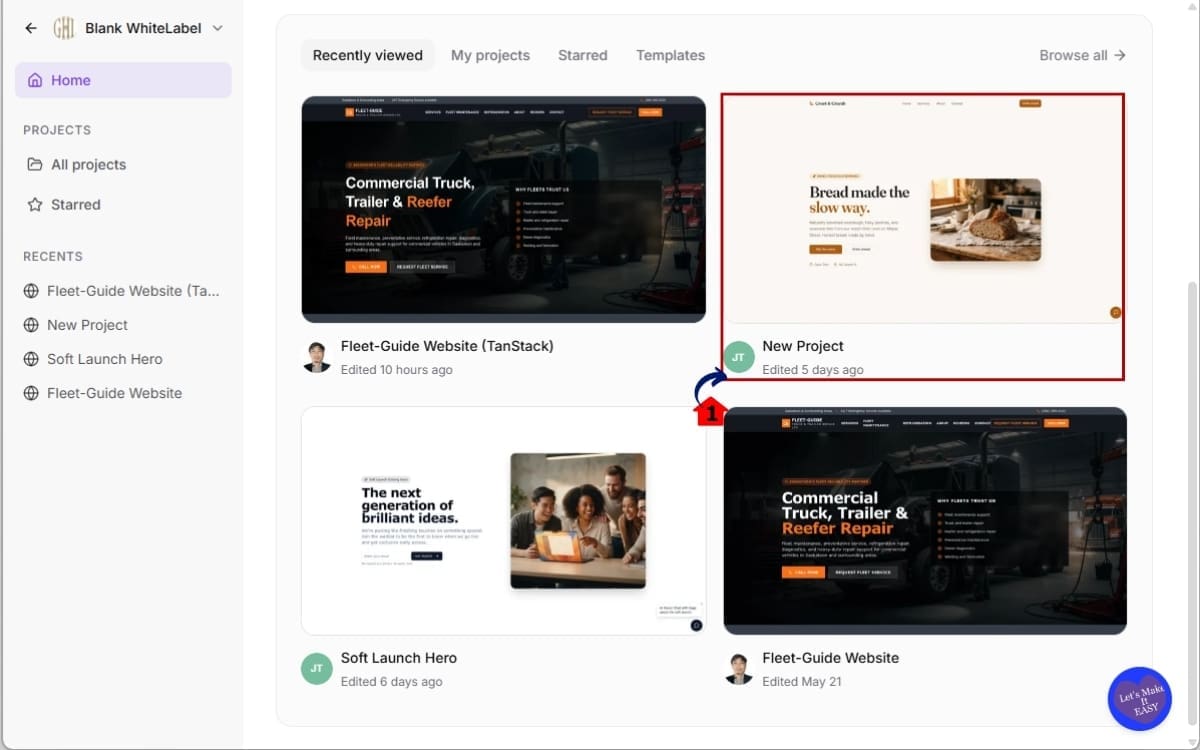The image size is (1200, 750).
Task: Select the Recently viewed tab
Action: tap(368, 55)
